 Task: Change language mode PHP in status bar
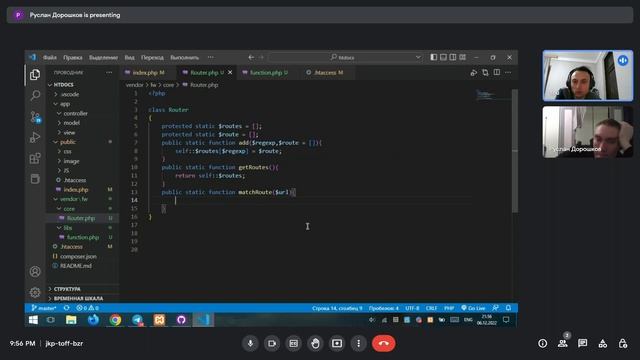(x=449, y=308)
